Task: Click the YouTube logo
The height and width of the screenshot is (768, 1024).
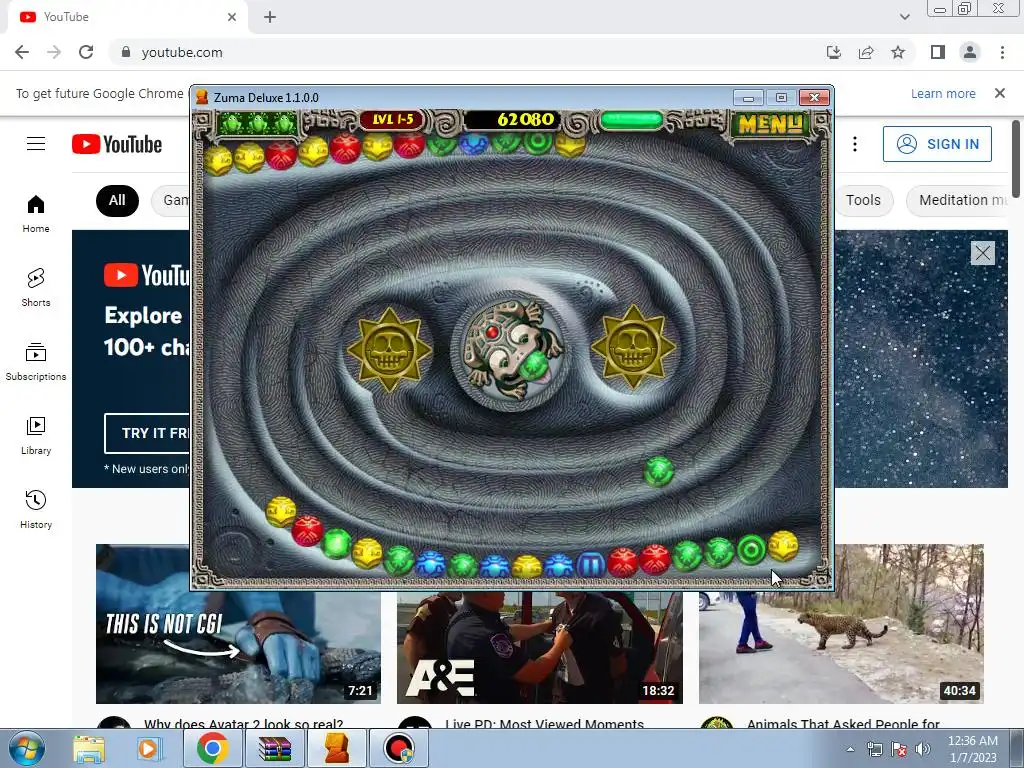Action: click(x=117, y=144)
